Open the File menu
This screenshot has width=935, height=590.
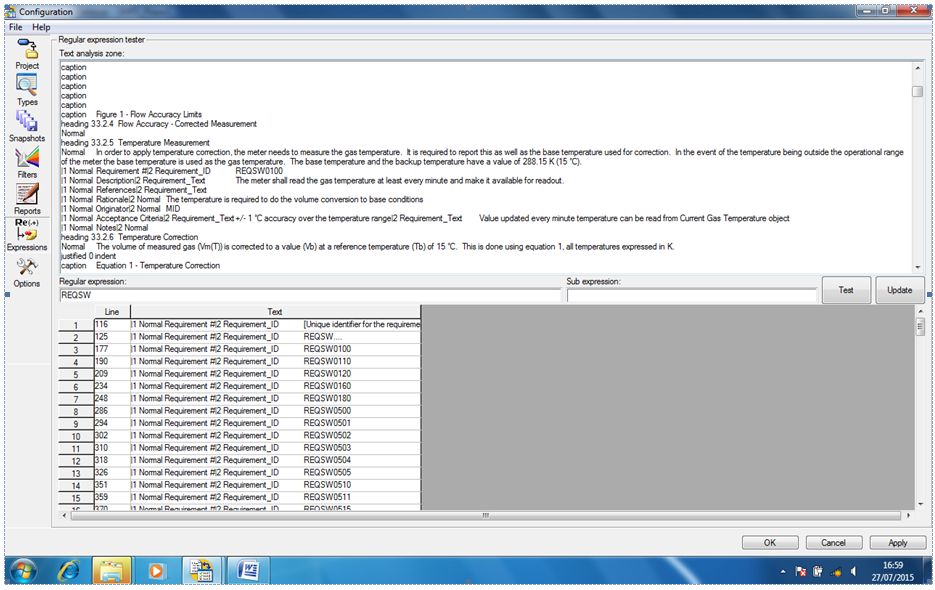point(16,27)
